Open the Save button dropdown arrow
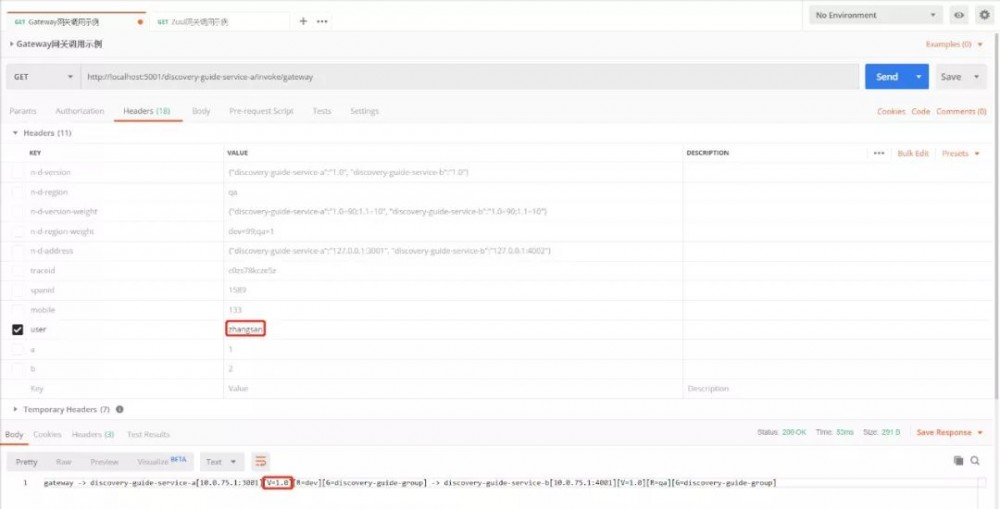The image size is (1000, 509). click(x=976, y=77)
